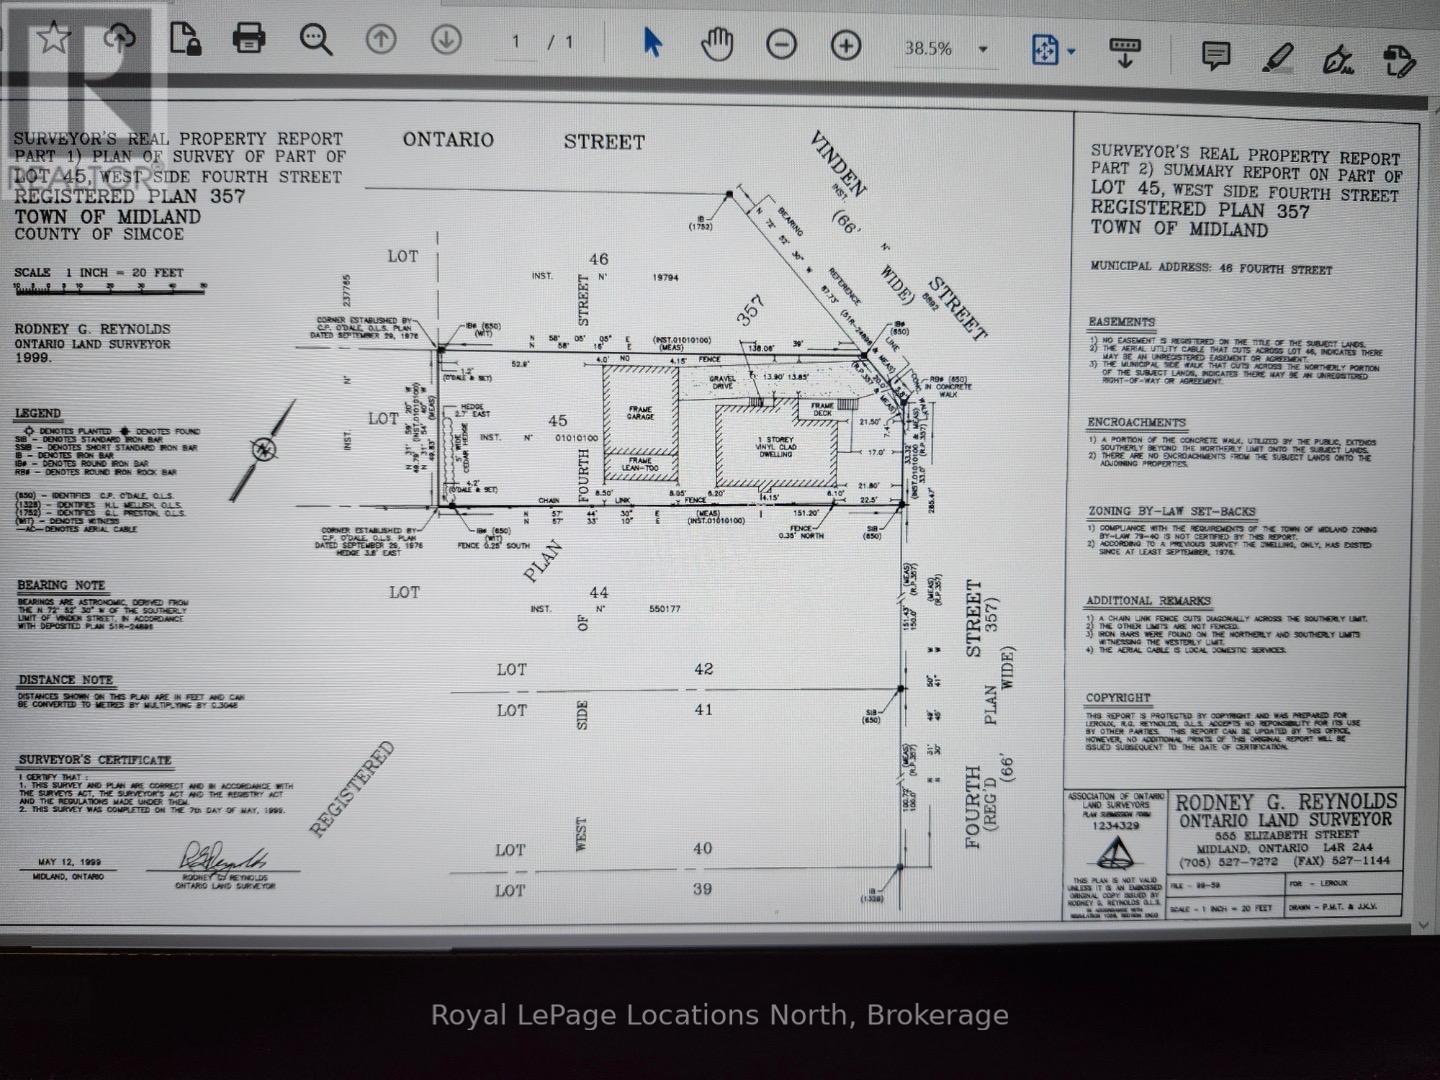Click the star bookmark icon

point(54,38)
